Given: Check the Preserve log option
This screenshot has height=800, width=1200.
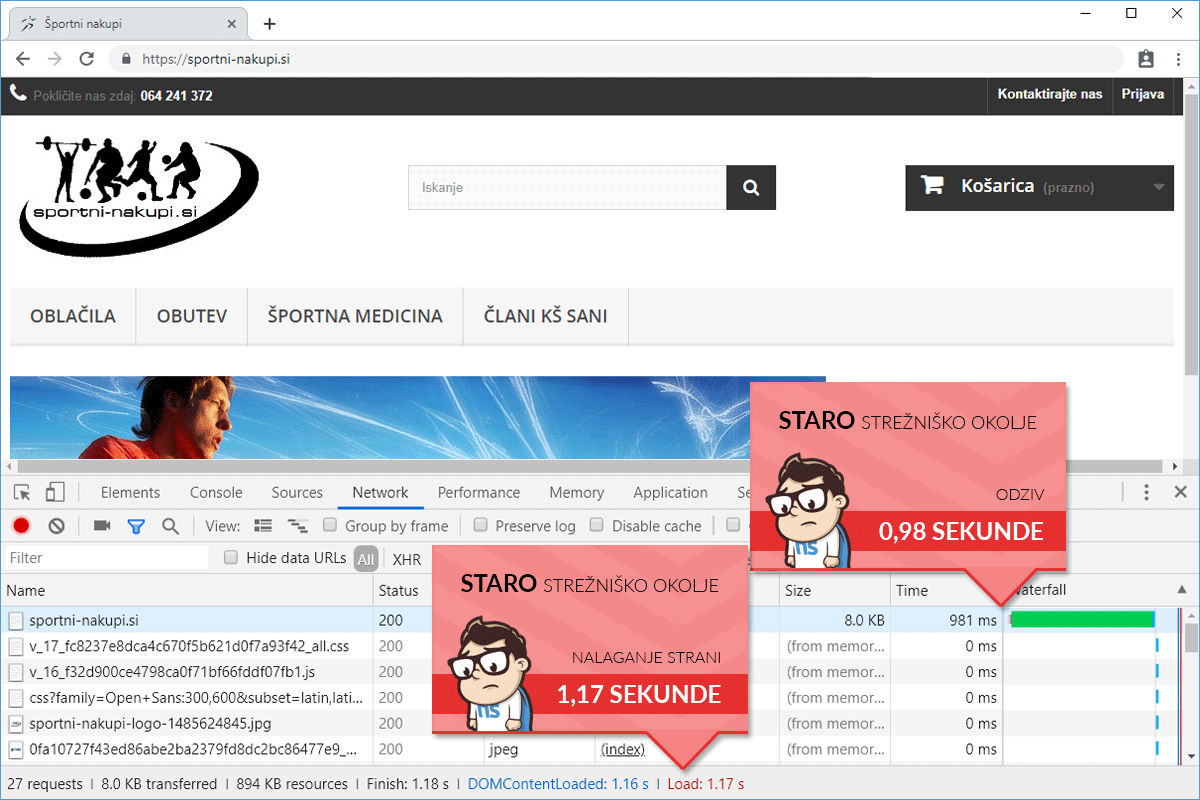Looking at the screenshot, I should coord(481,525).
